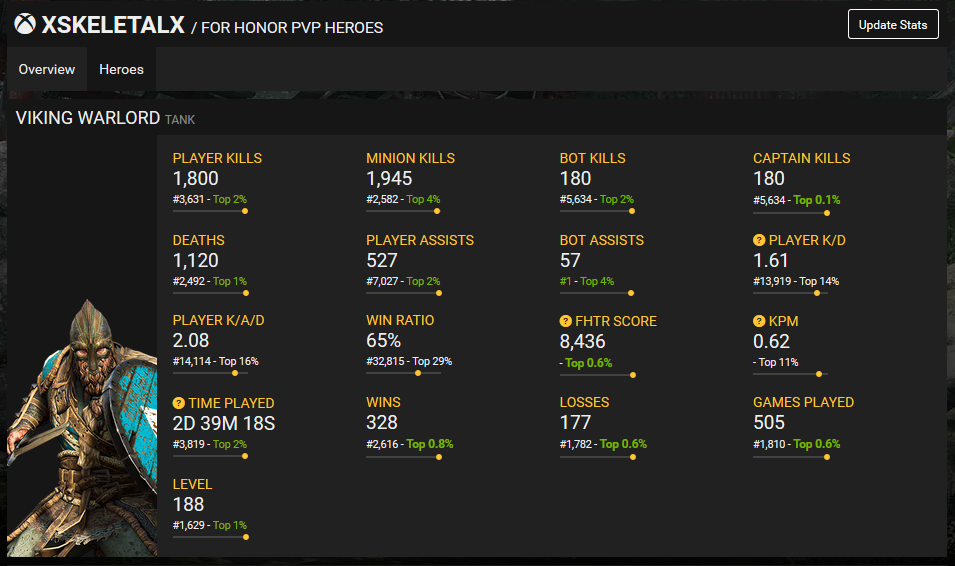Switch to the Overview tab
The width and height of the screenshot is (955, 566).
tap(47, 69)
